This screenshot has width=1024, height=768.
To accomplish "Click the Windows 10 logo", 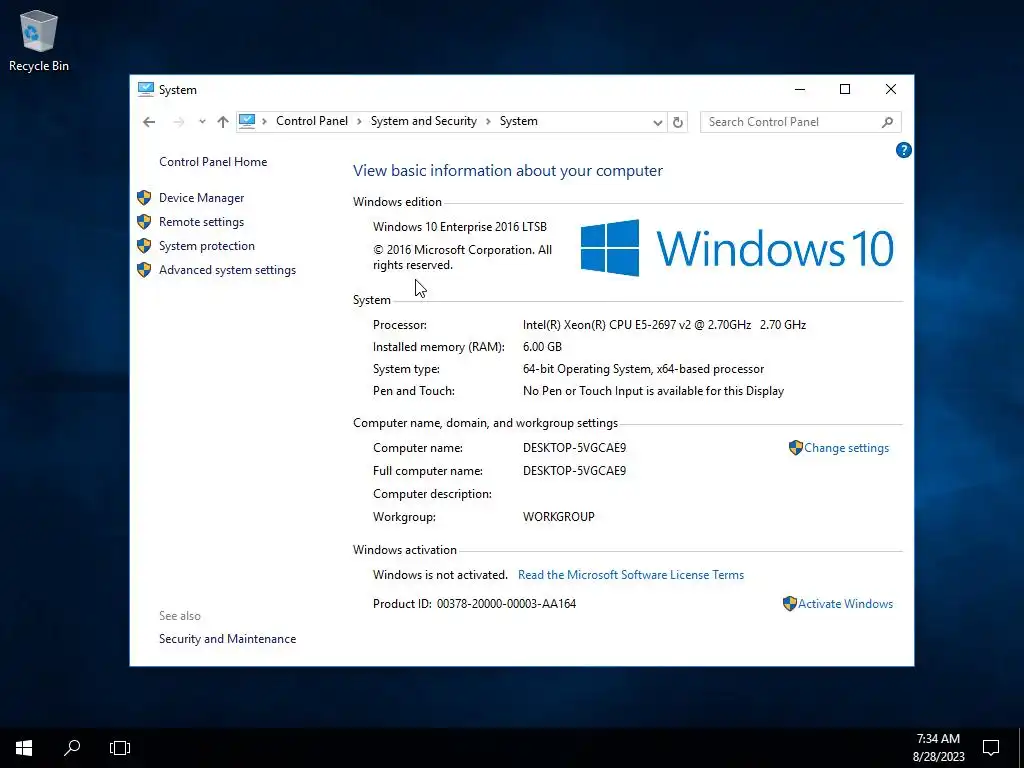I will pyautogui.click(x=737, y=248).
